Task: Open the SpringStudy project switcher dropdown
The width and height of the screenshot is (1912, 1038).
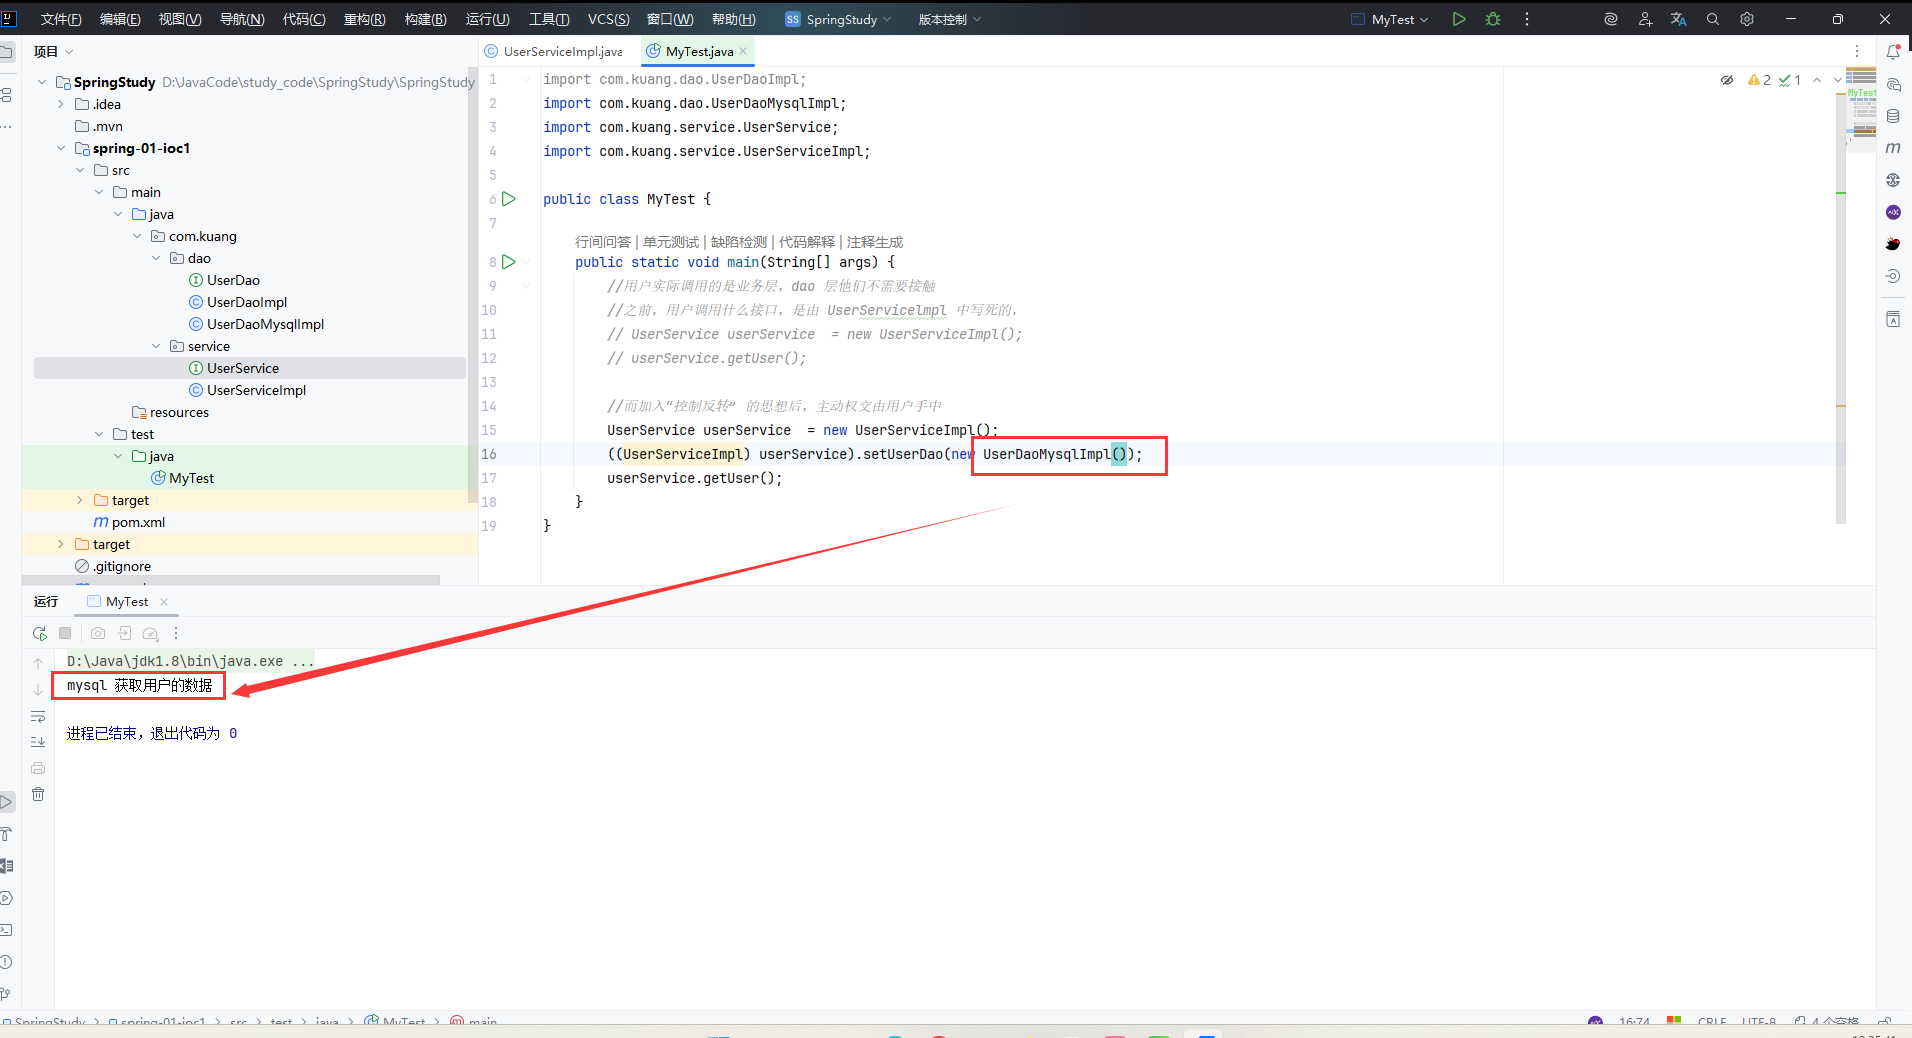Action: [838, 19]
